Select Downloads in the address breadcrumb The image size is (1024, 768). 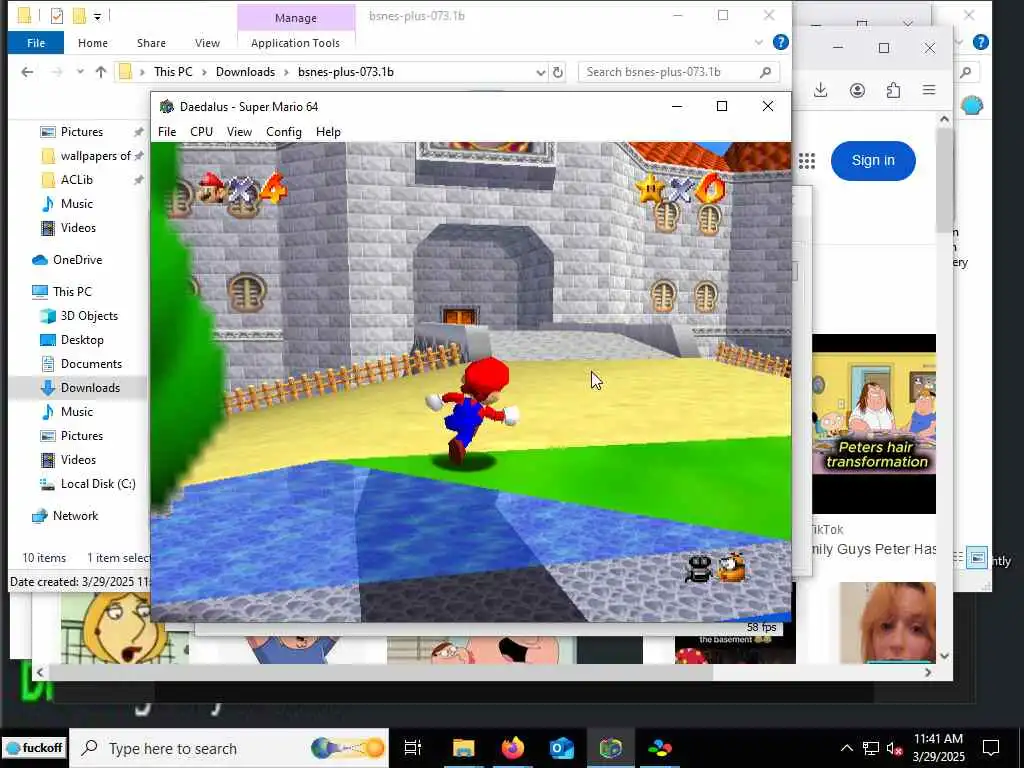click(x=245, y=72)
